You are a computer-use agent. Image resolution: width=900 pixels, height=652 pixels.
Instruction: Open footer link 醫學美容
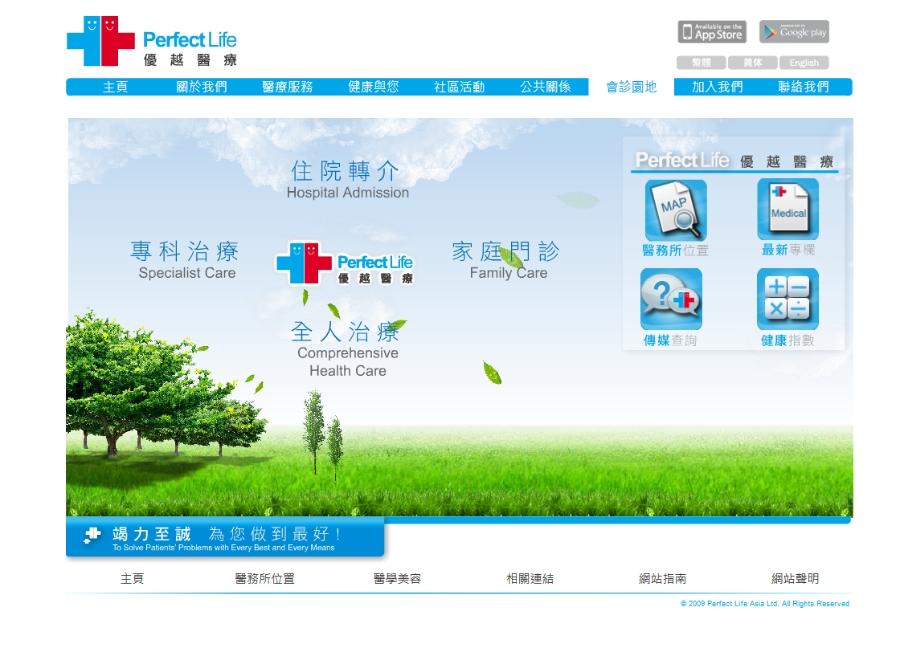(397, 579)
